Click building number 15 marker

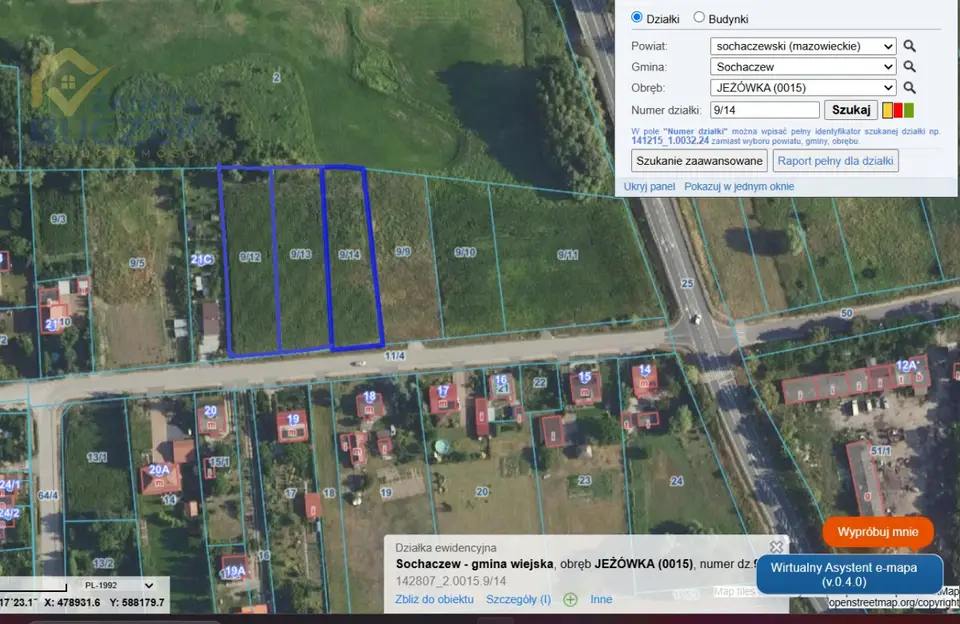point(585,377)
